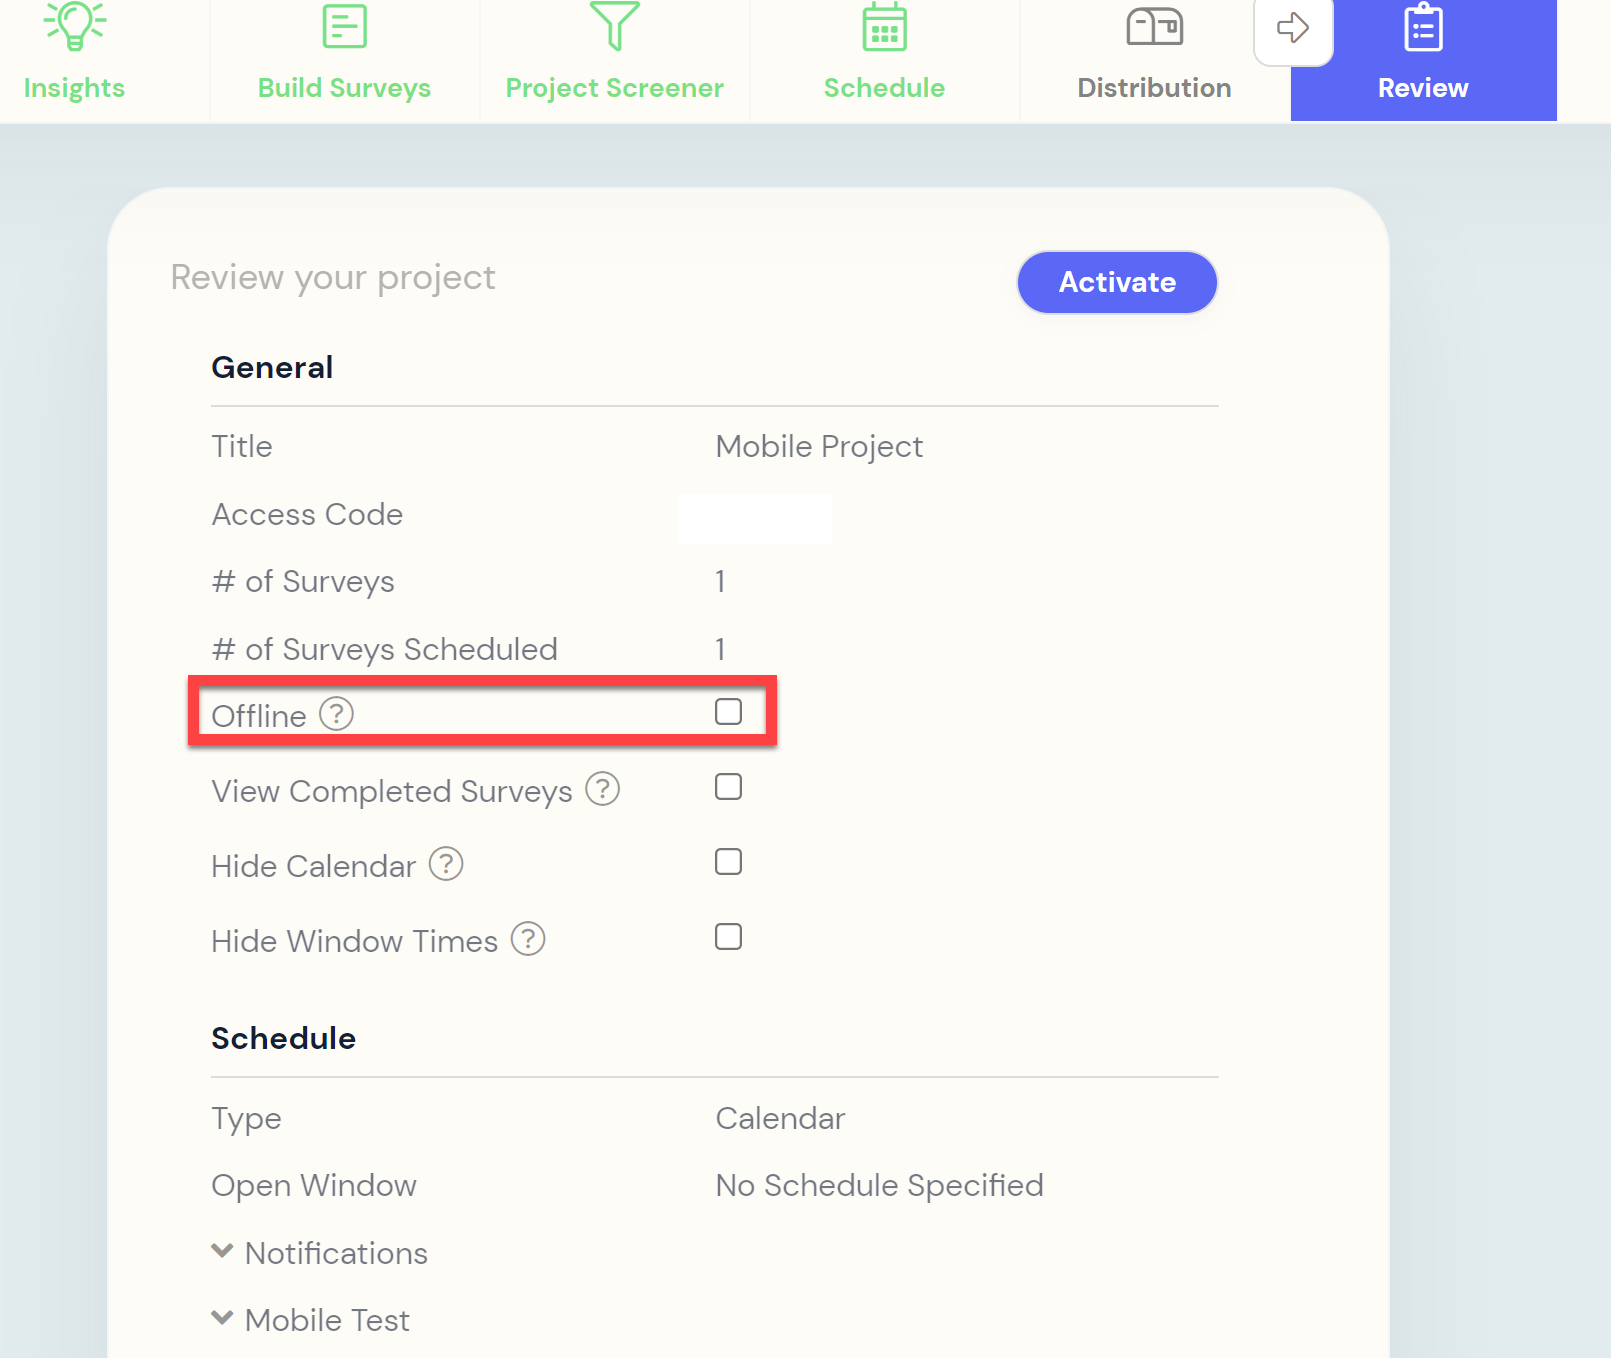Enable the Offline checkbox
Screen dimensions: 1611x1358
[728, 712]
